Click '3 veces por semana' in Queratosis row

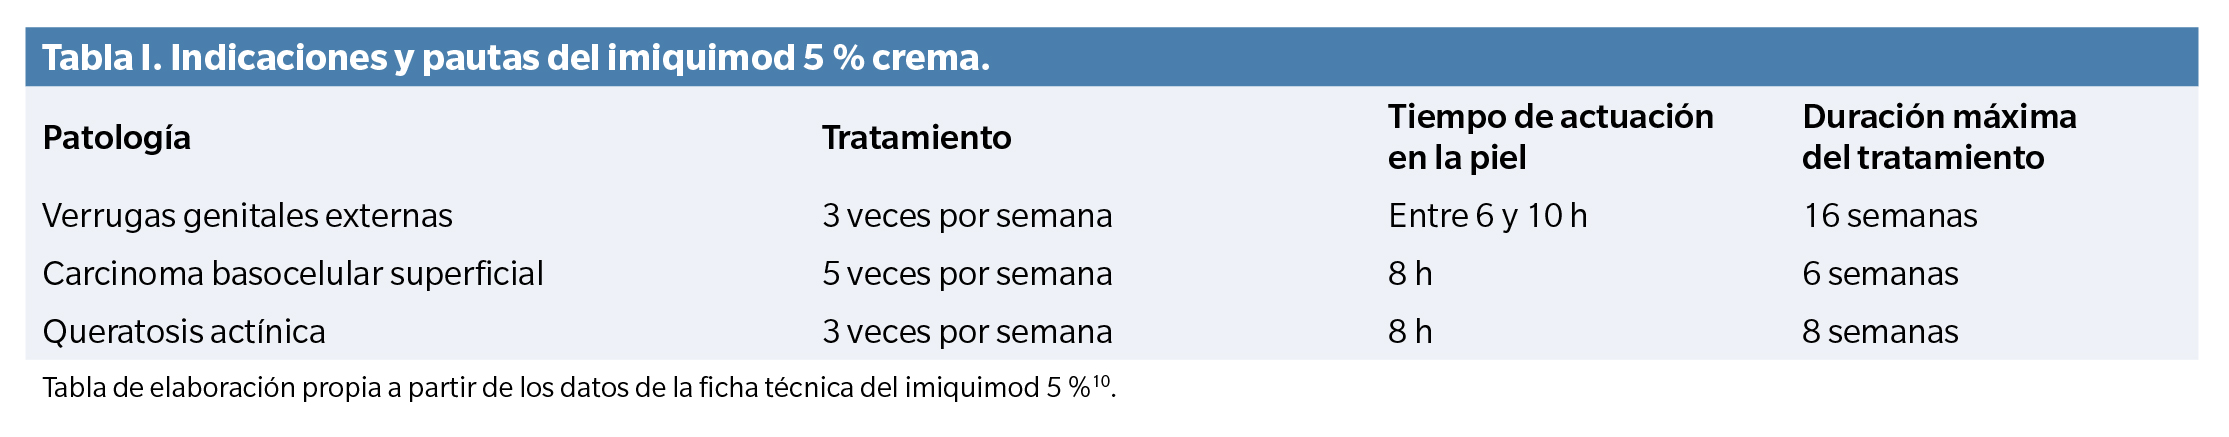[966, 332]
